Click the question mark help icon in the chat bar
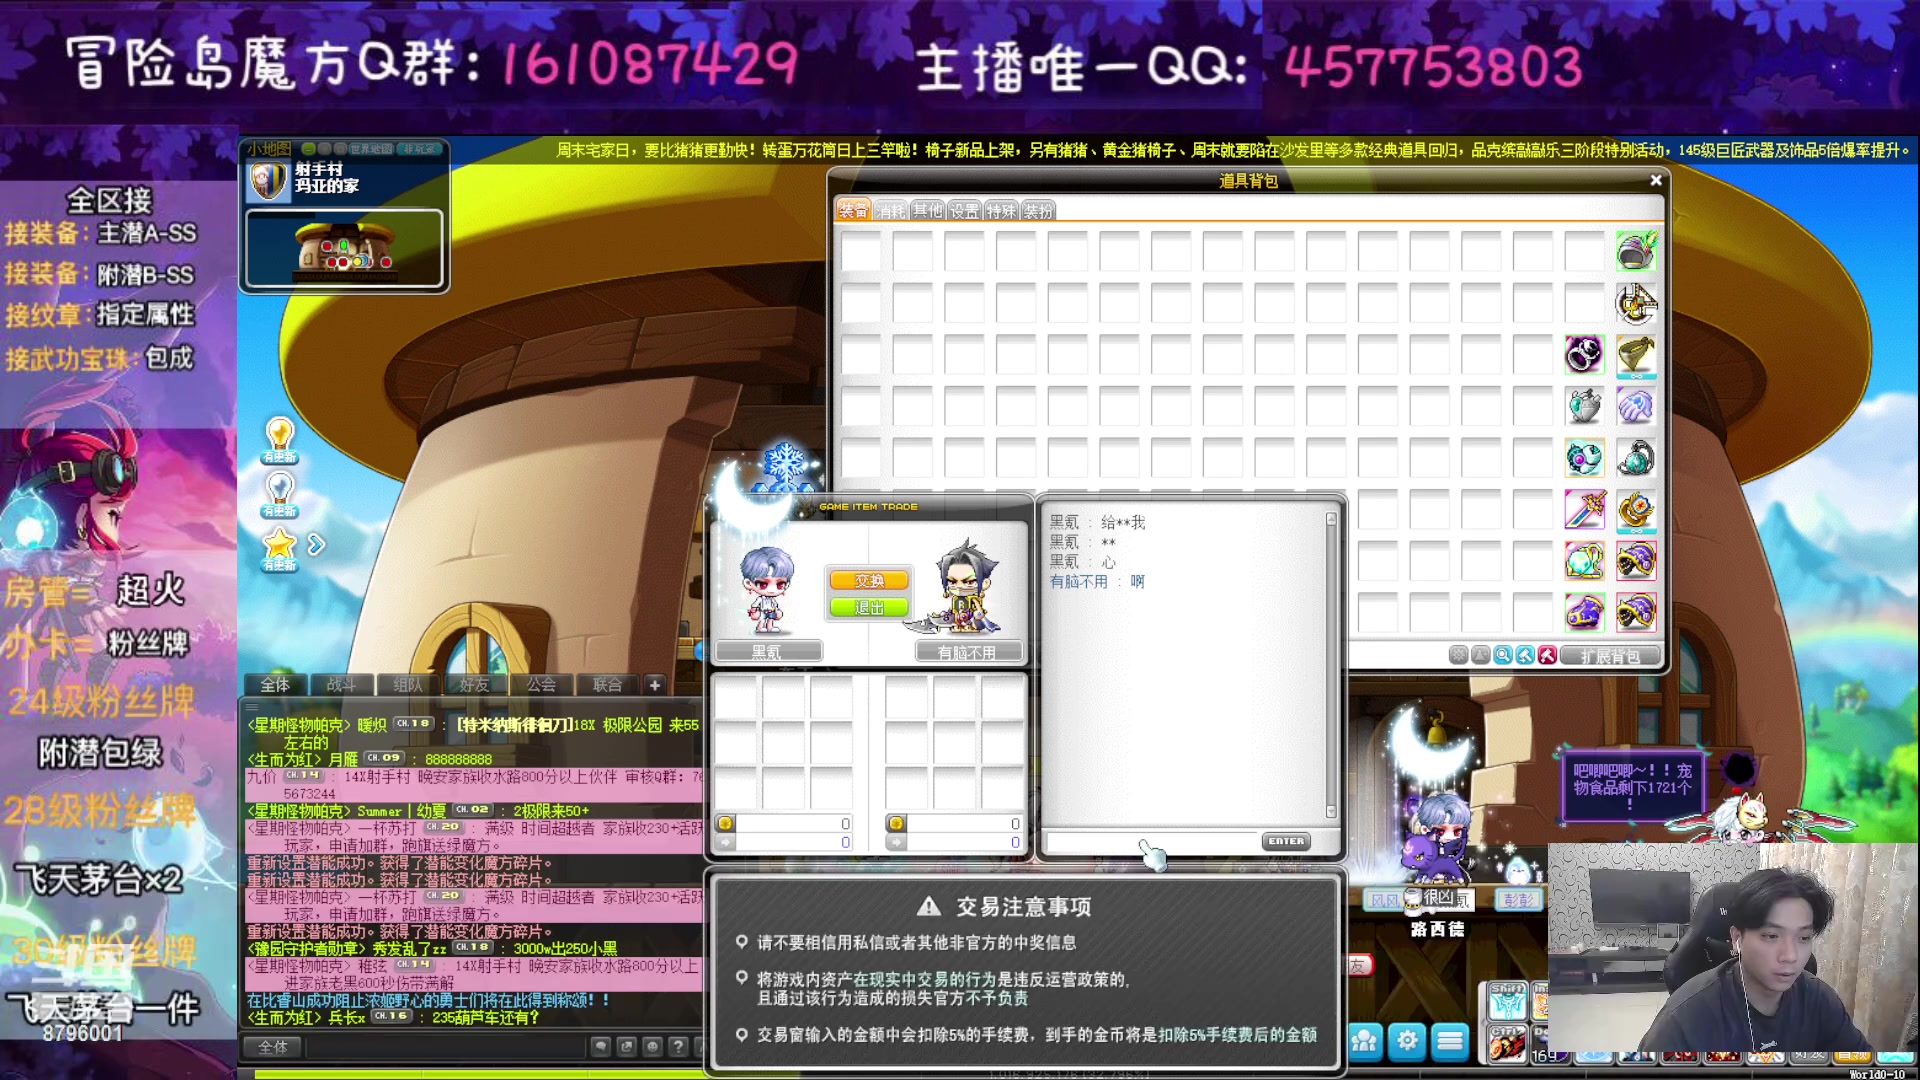Viewport: 1920px width, 1080px height. [678, 1046]
